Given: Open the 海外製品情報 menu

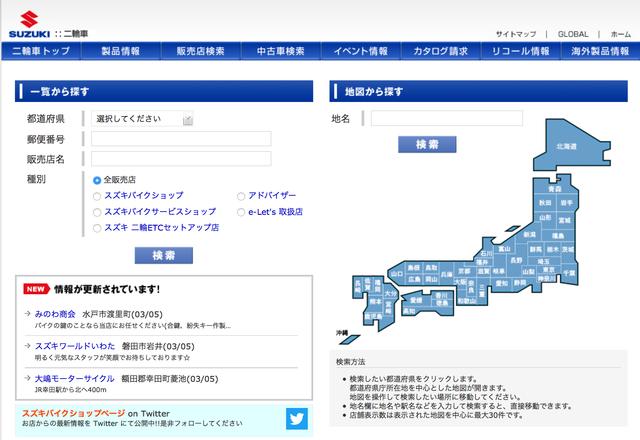Looking at the screenshot, I should [x=600, y=51].
